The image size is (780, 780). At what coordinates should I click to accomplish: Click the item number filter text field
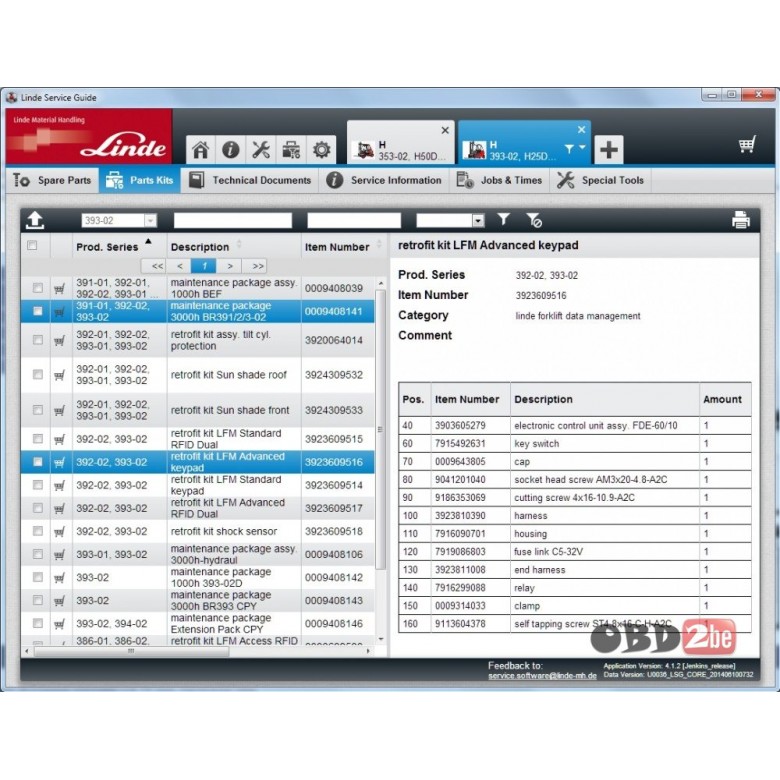354,220
